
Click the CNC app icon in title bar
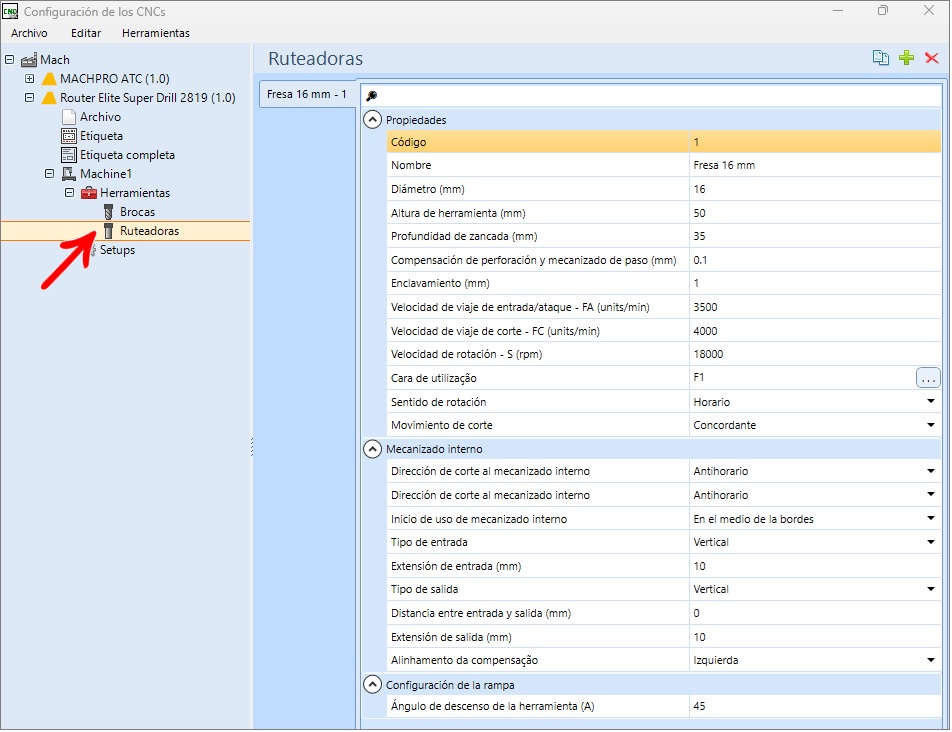tap(10, 11)
